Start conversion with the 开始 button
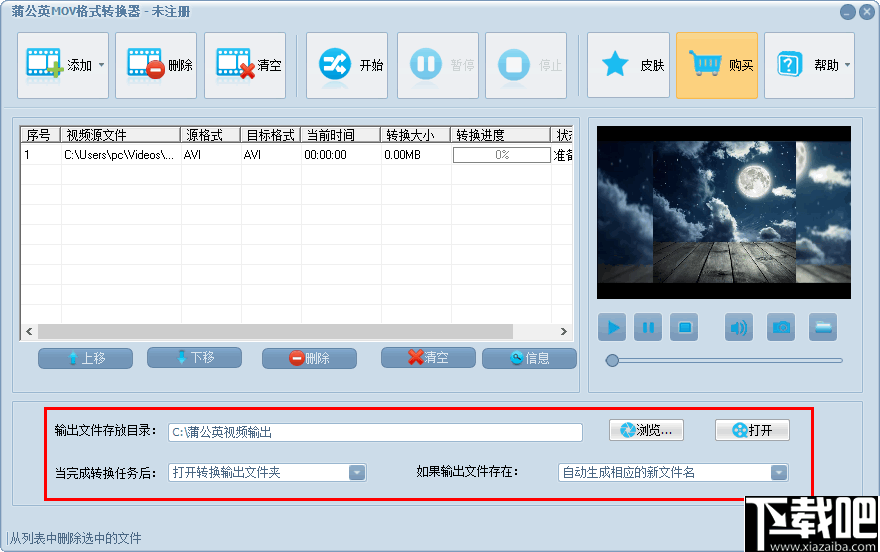The image size is (880, 552). point(347,65)
